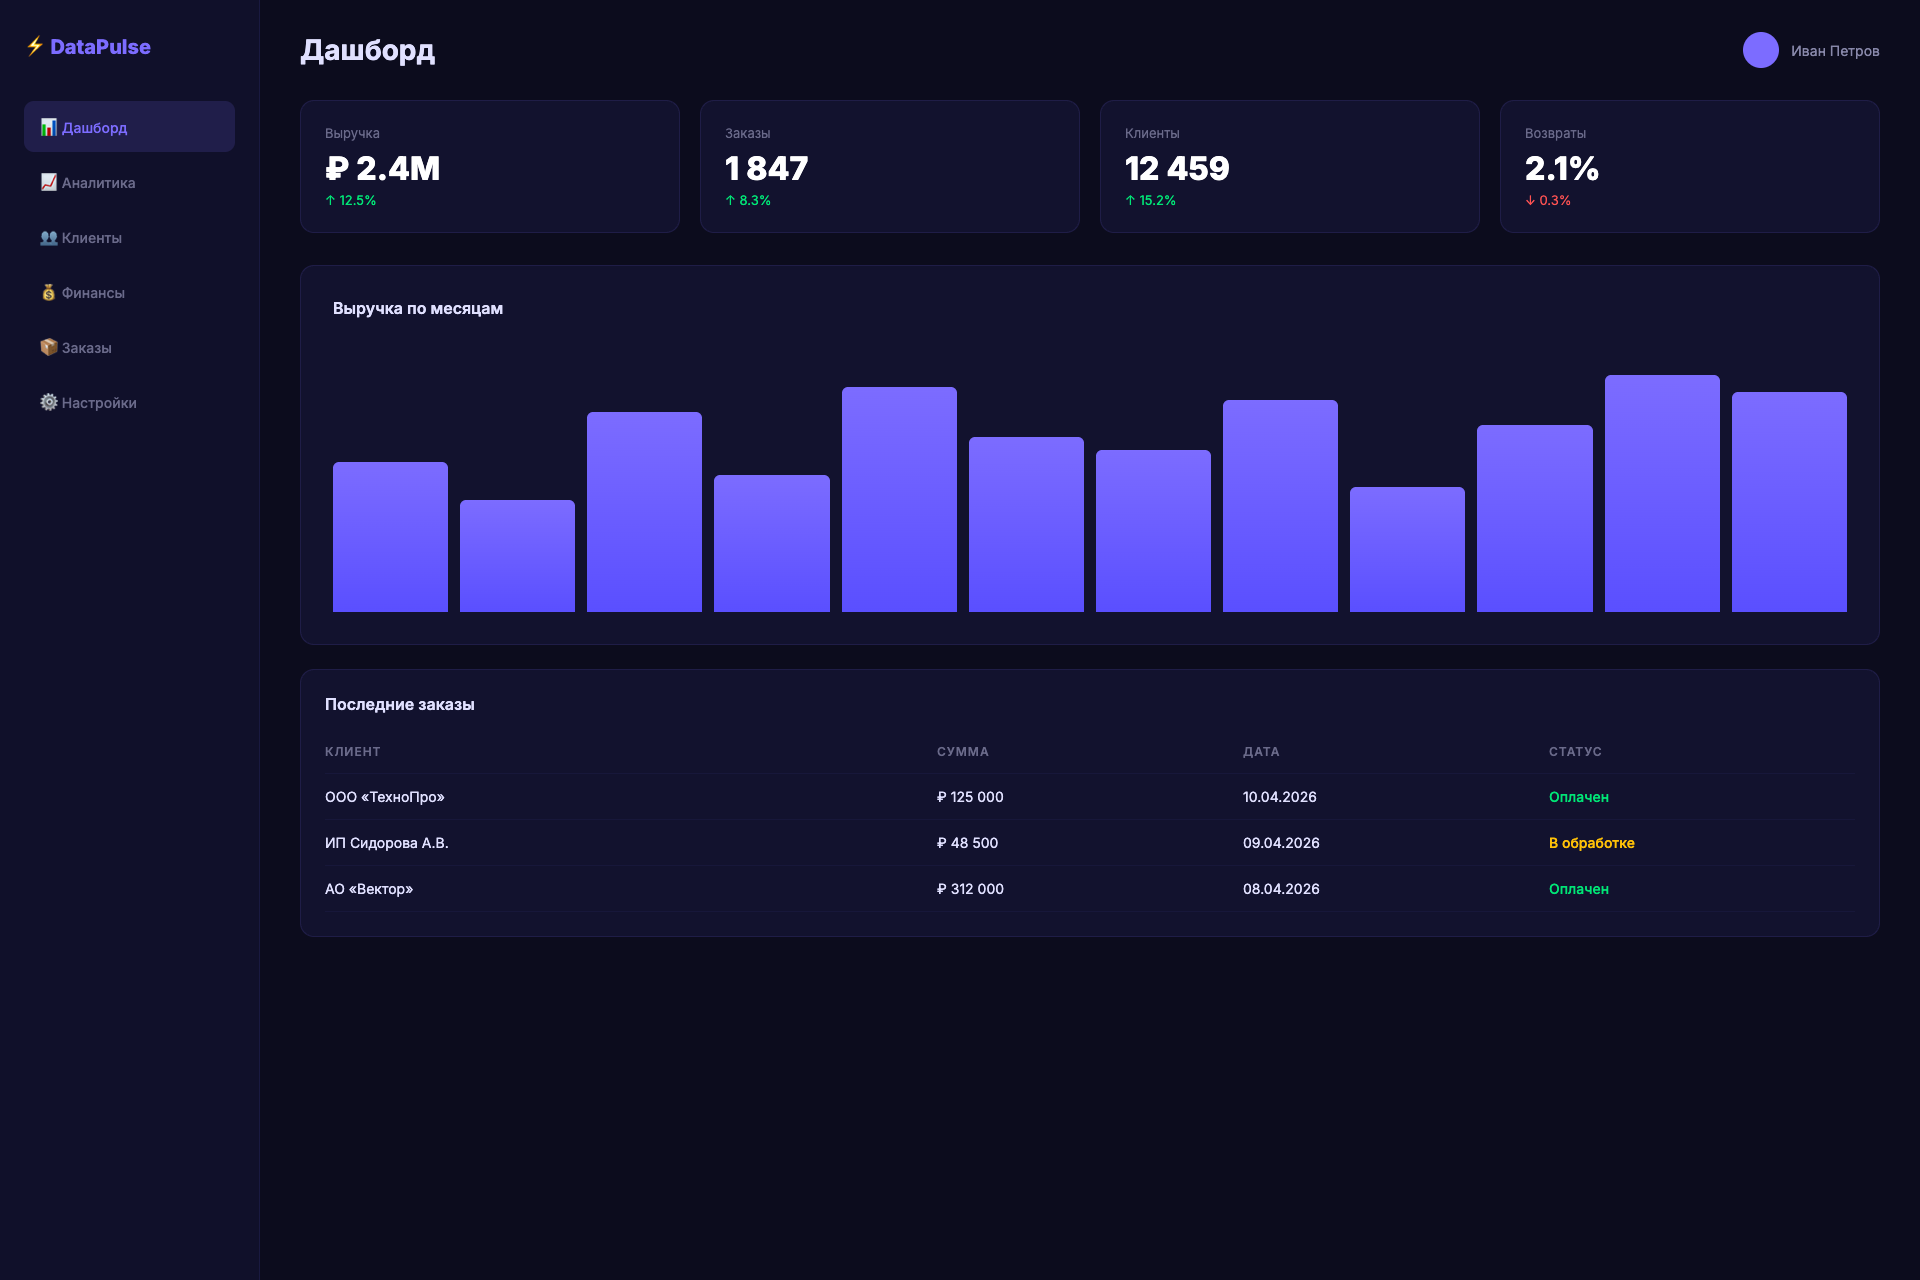Click the Иван Петров profile name
The width and height of the screenshot is (1920, 1280).
pos(1836,50)
